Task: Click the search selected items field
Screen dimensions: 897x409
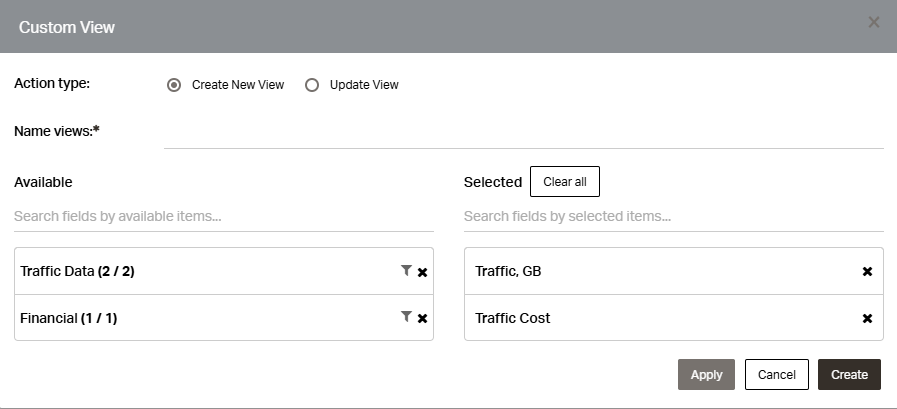Action: pyautogui.click(x=673, y=217)
